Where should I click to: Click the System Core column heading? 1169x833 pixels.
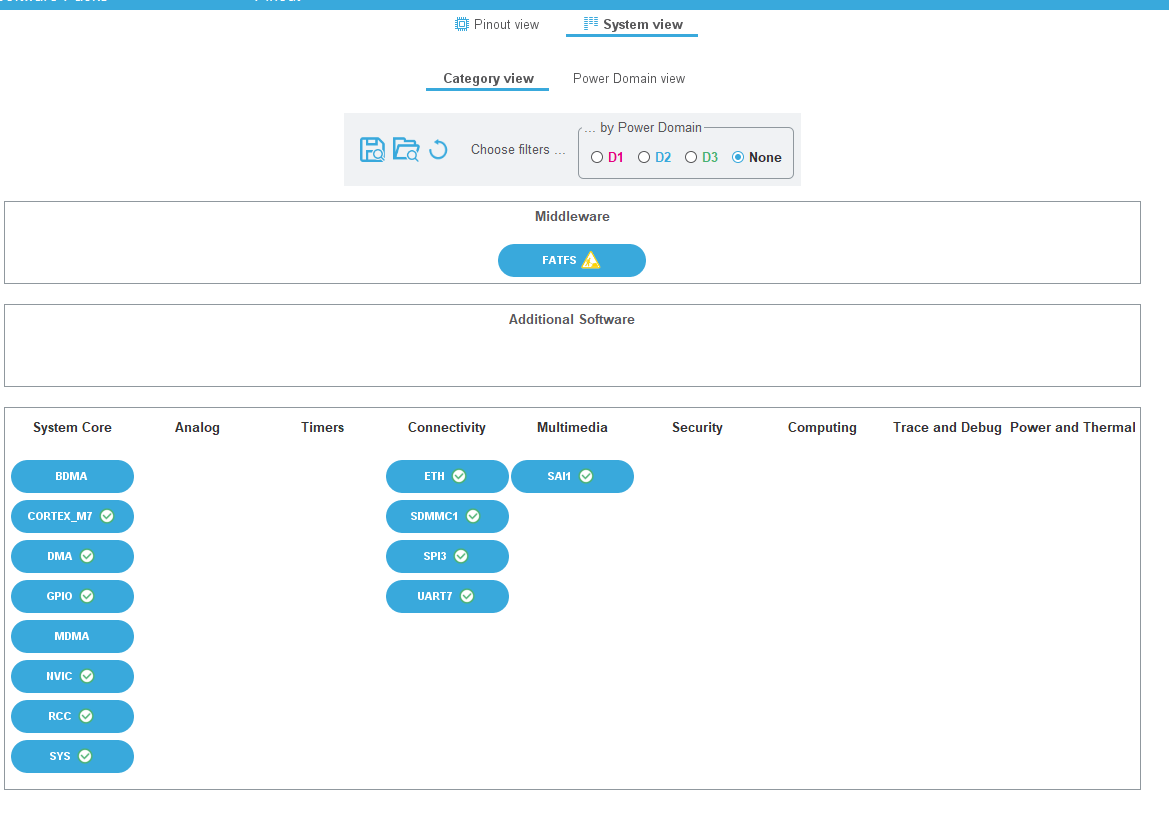72,427
